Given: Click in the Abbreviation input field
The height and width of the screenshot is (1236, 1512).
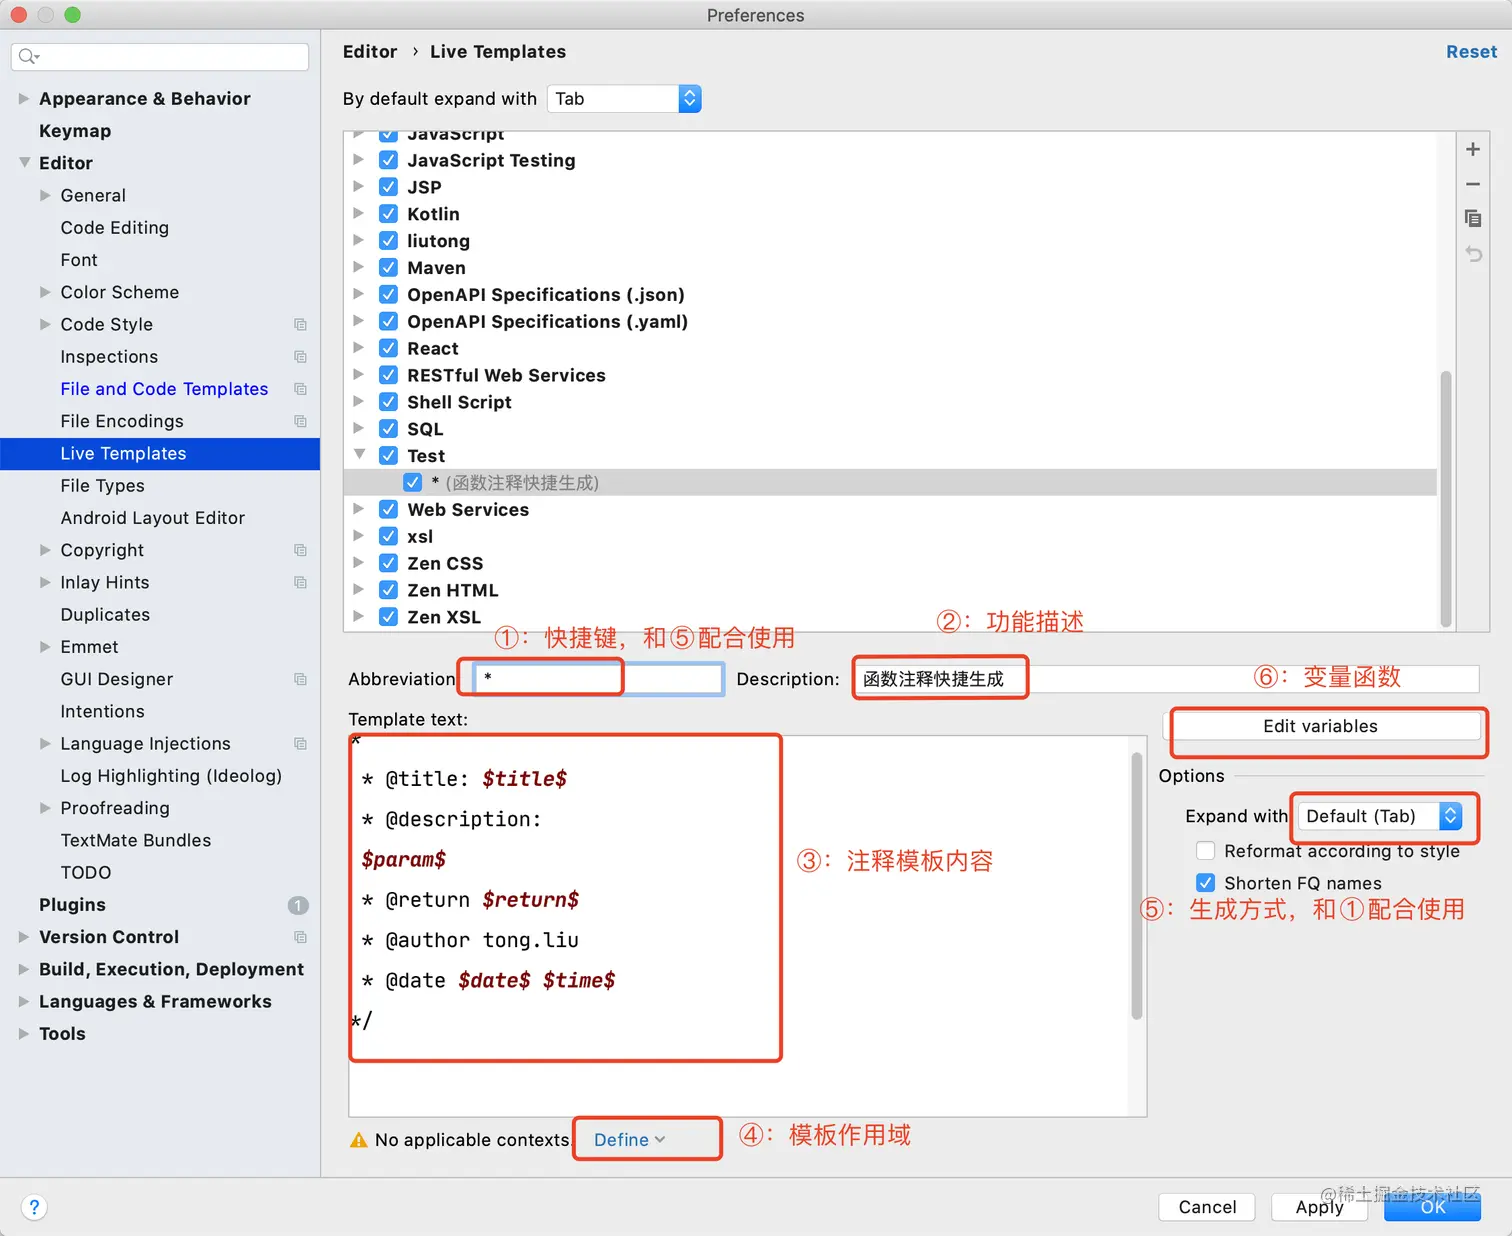Looking at the screenshot, I should (598, 679).
